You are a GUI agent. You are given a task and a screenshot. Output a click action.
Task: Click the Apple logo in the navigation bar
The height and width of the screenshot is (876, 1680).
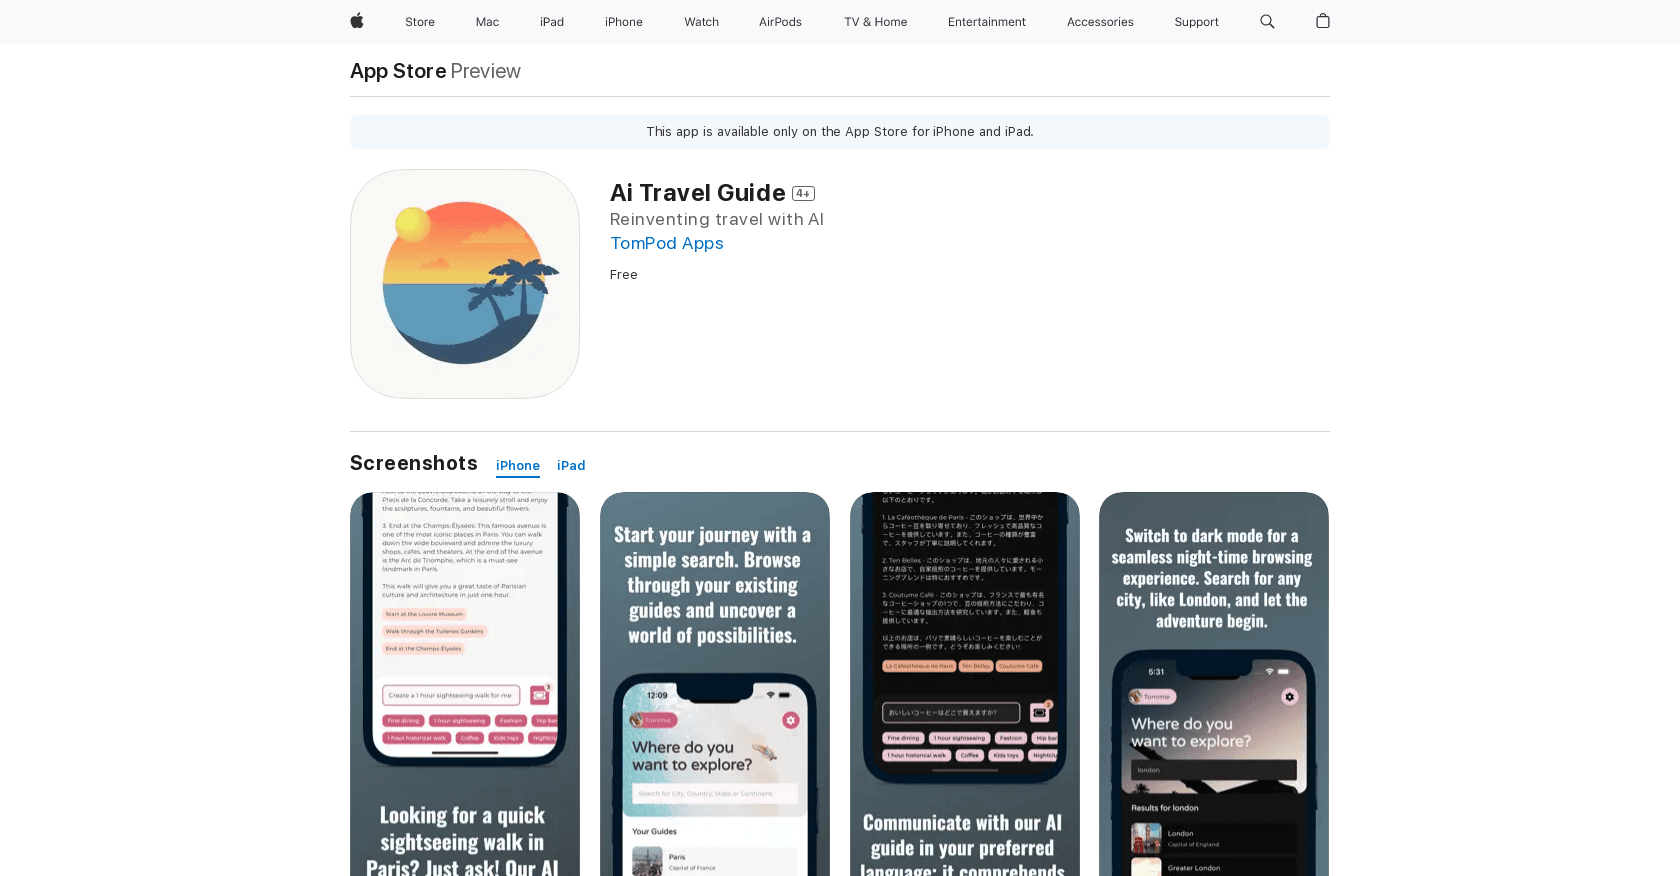pos(357,21)
